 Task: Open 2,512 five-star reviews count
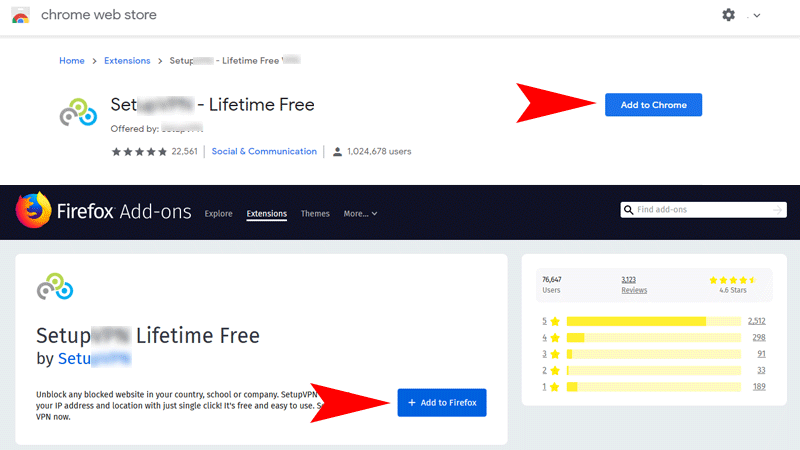(x=757, y=321)
